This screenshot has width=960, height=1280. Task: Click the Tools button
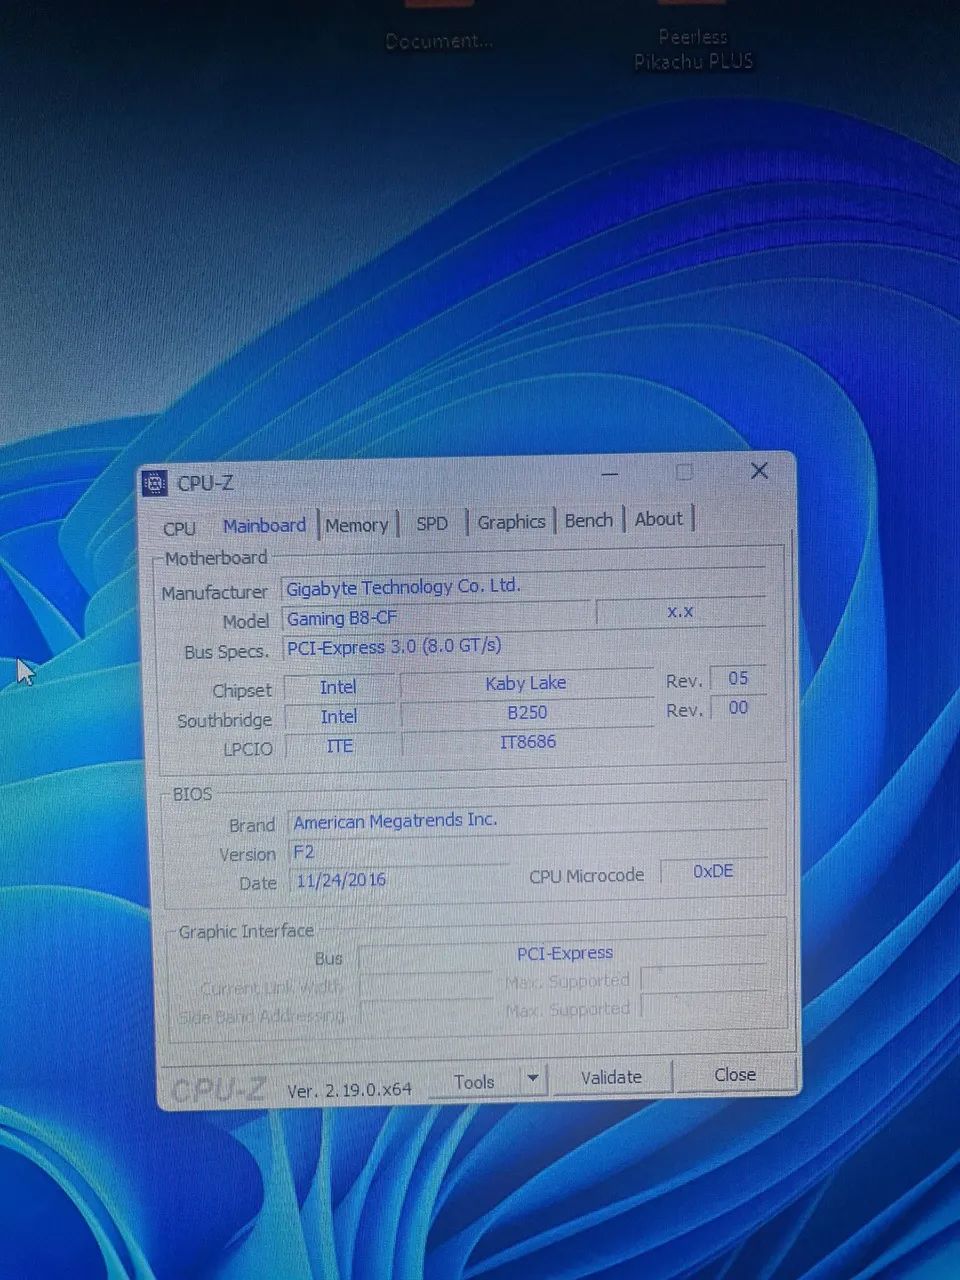474,1082
